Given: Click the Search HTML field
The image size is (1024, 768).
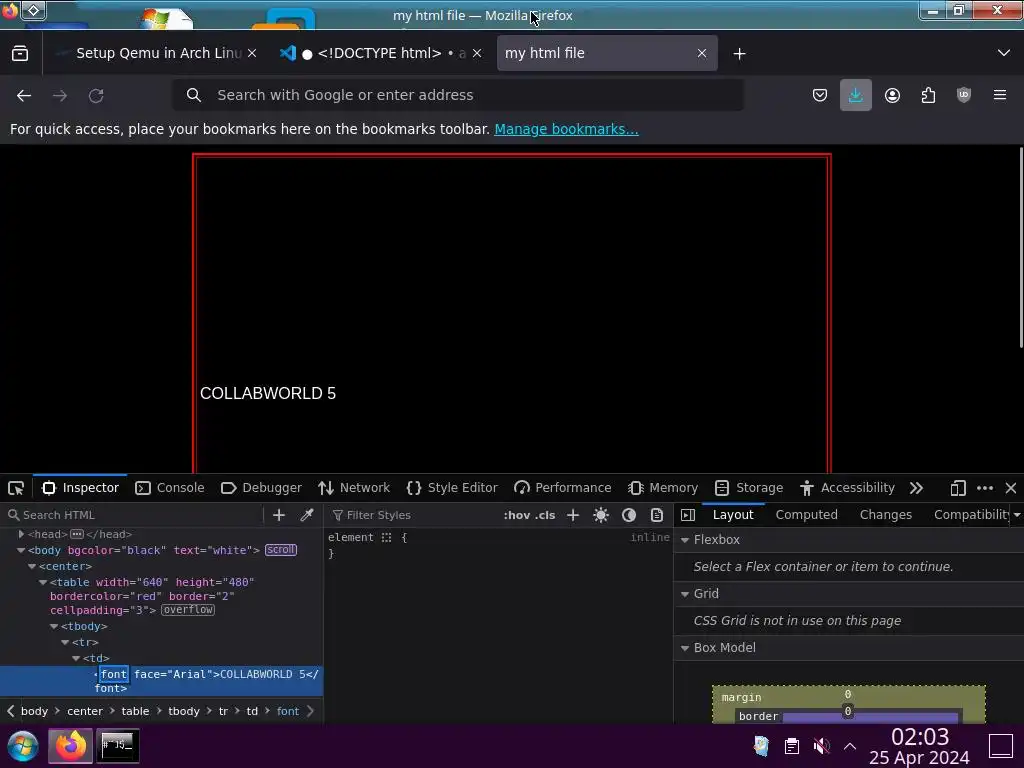Looking at the screenshot, I should coord(134,515).
